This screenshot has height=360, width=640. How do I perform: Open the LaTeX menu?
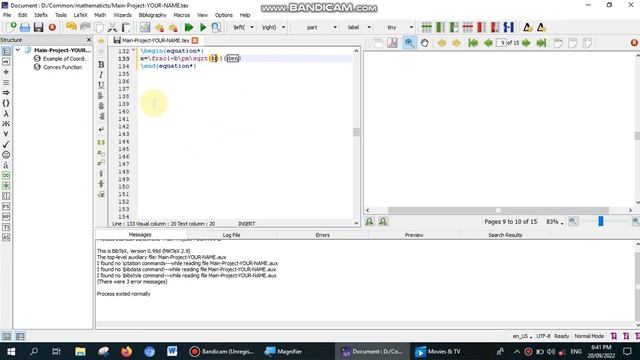pyautogui.click(x=80, y=15)
